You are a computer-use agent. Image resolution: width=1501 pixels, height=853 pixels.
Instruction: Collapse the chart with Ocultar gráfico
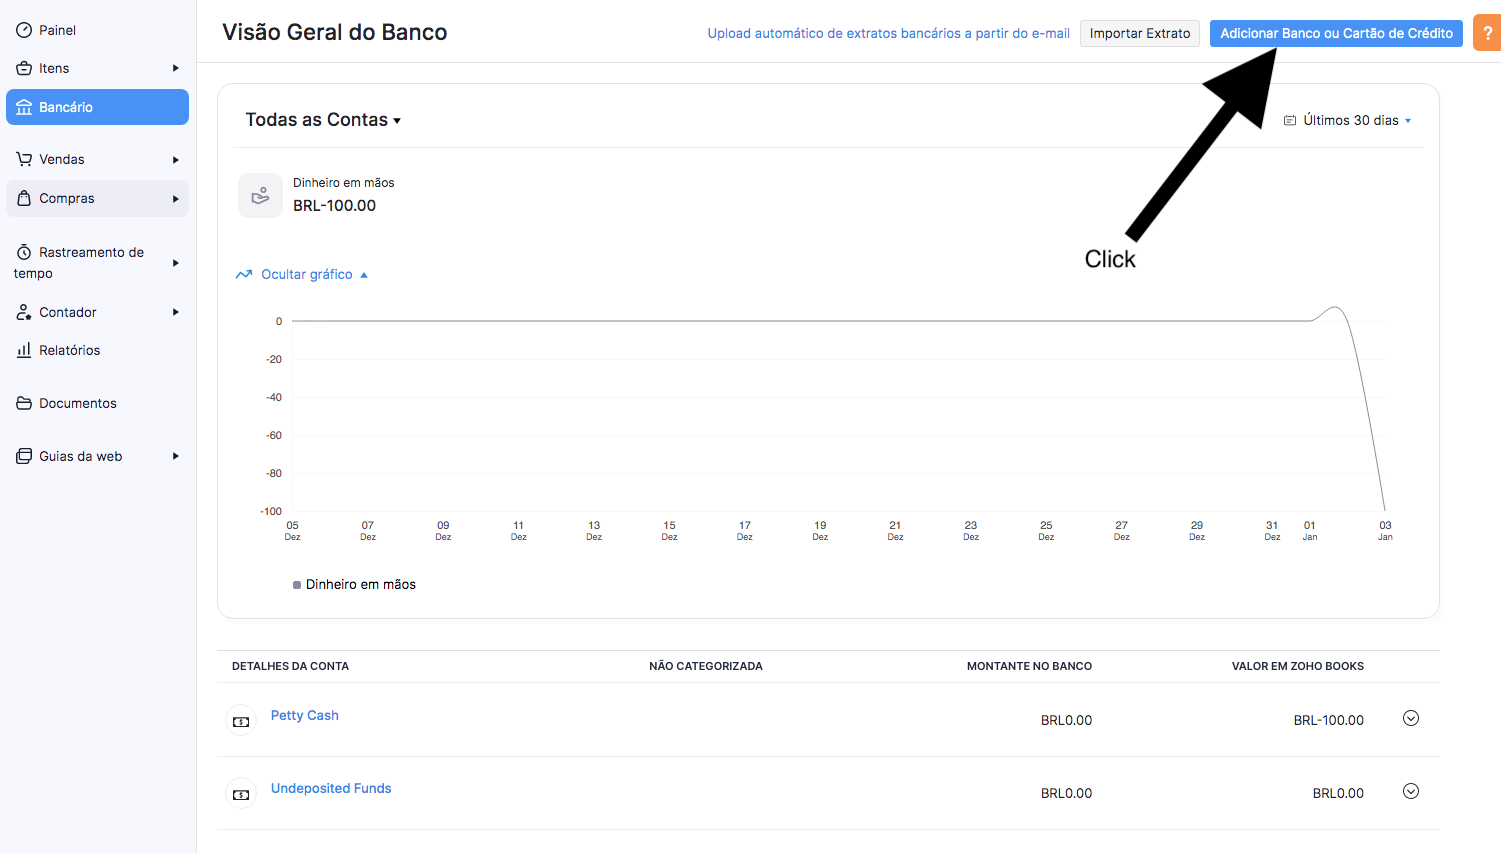click(x=301, y=274)
